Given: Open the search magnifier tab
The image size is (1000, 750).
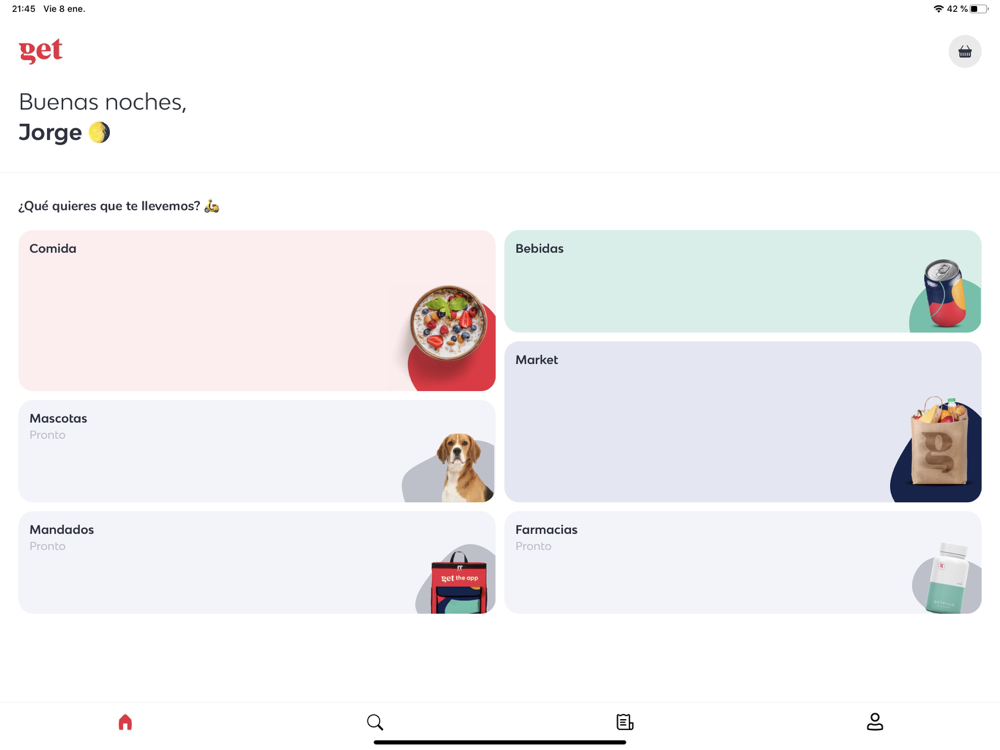Looking at the screenshot, I should 375,722.
